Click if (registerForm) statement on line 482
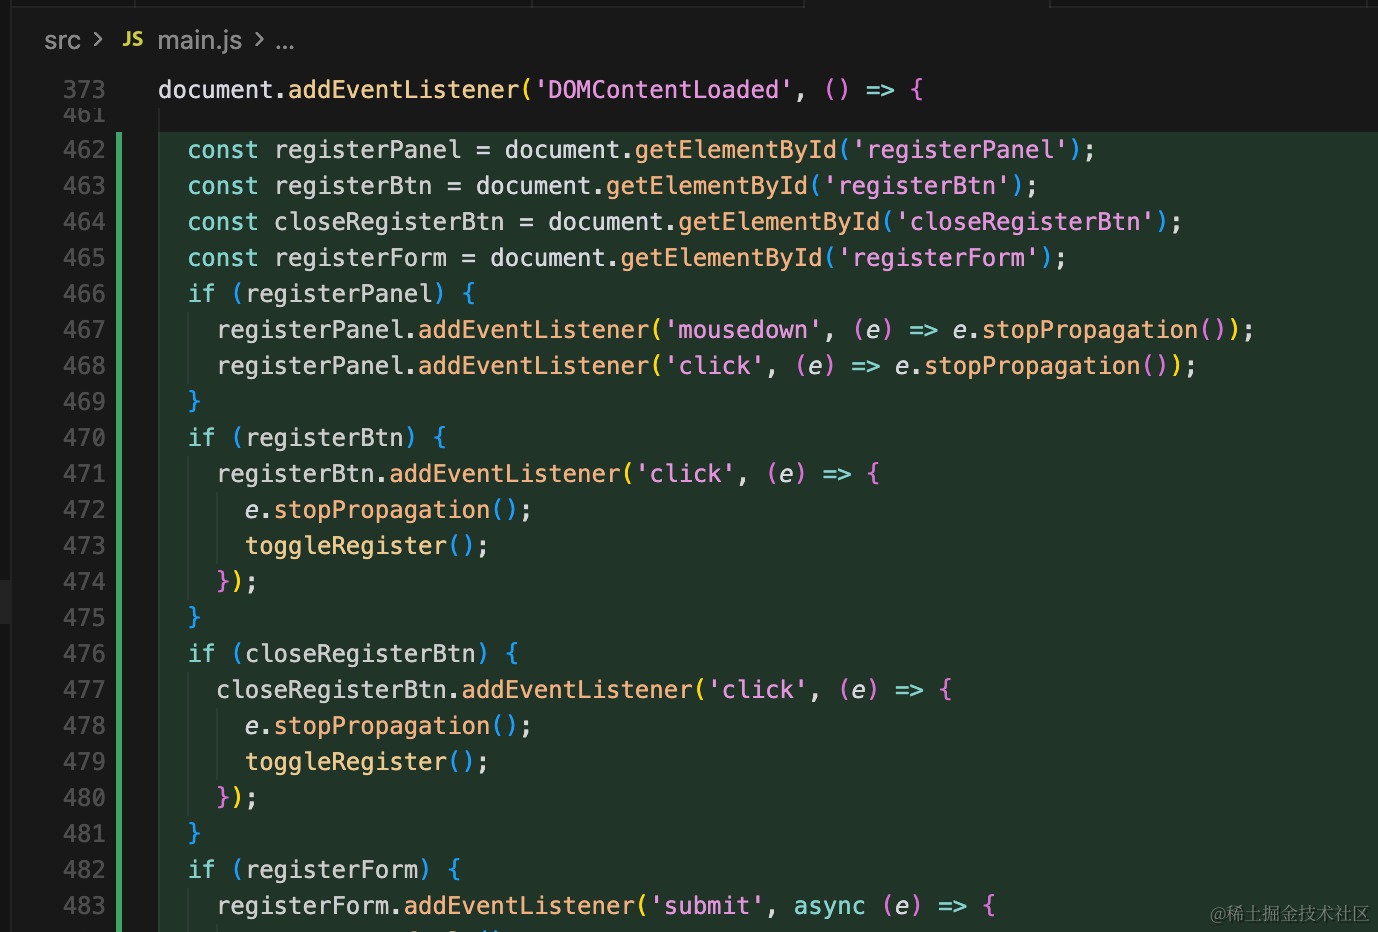Viewport: 1378px width, 932px height. tap(324, 870)
